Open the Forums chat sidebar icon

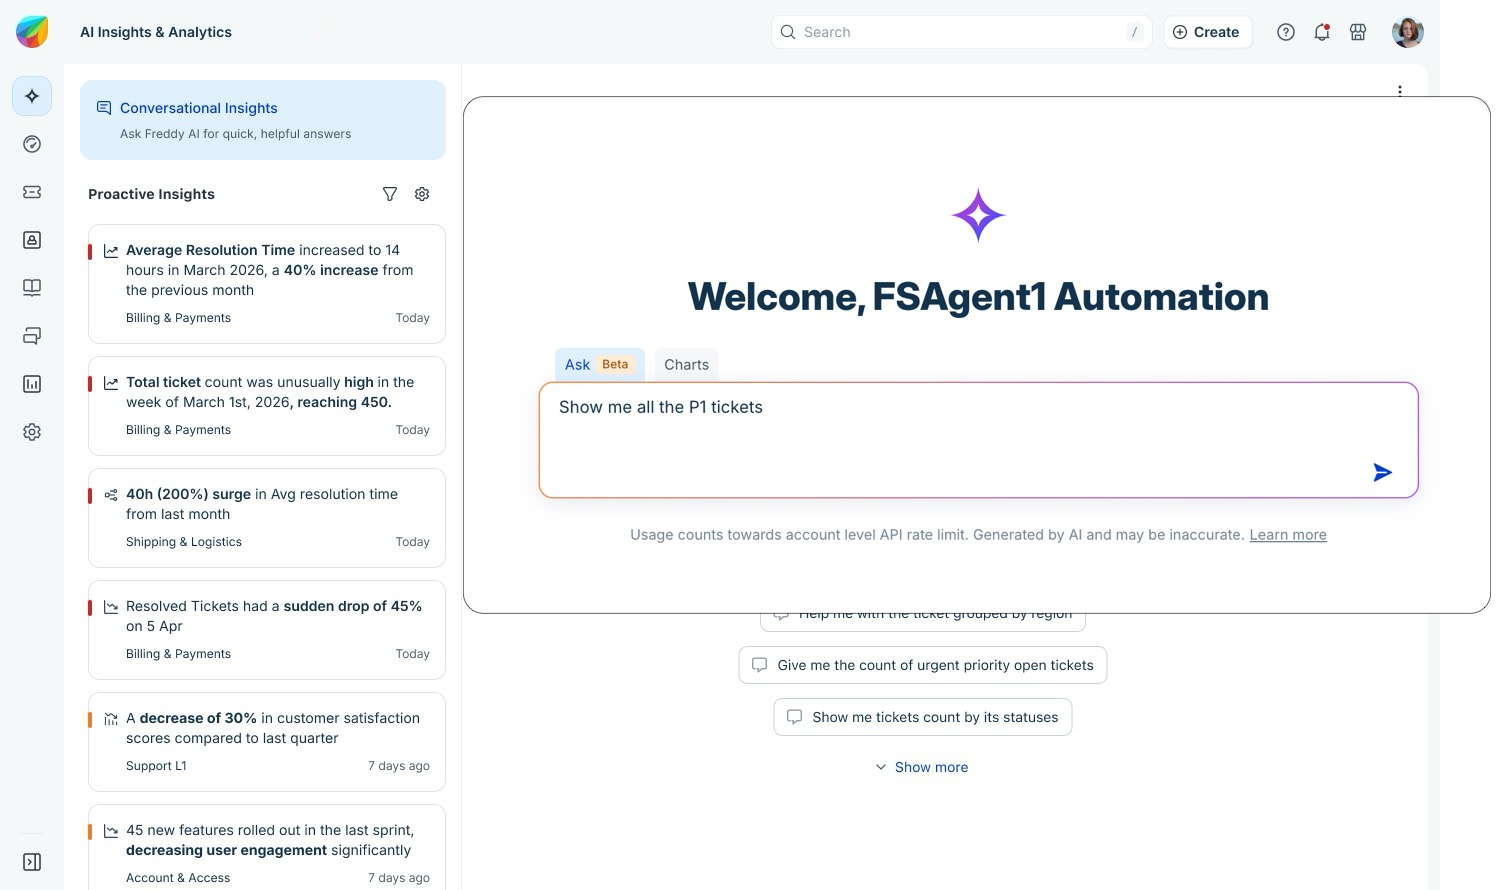tap(32, 336)
